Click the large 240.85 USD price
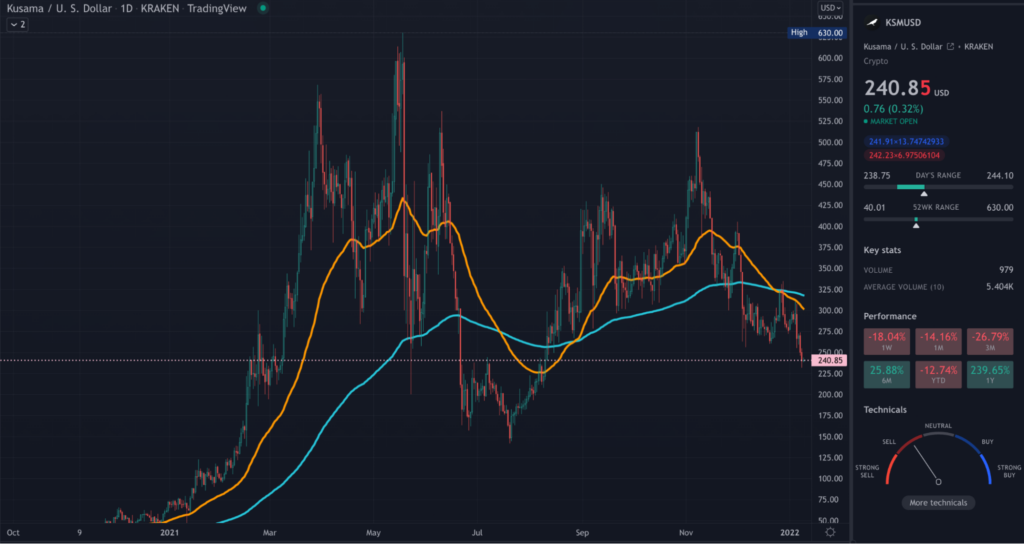Viewport: 1024px width, 544px height. click(x=906, y=88)
